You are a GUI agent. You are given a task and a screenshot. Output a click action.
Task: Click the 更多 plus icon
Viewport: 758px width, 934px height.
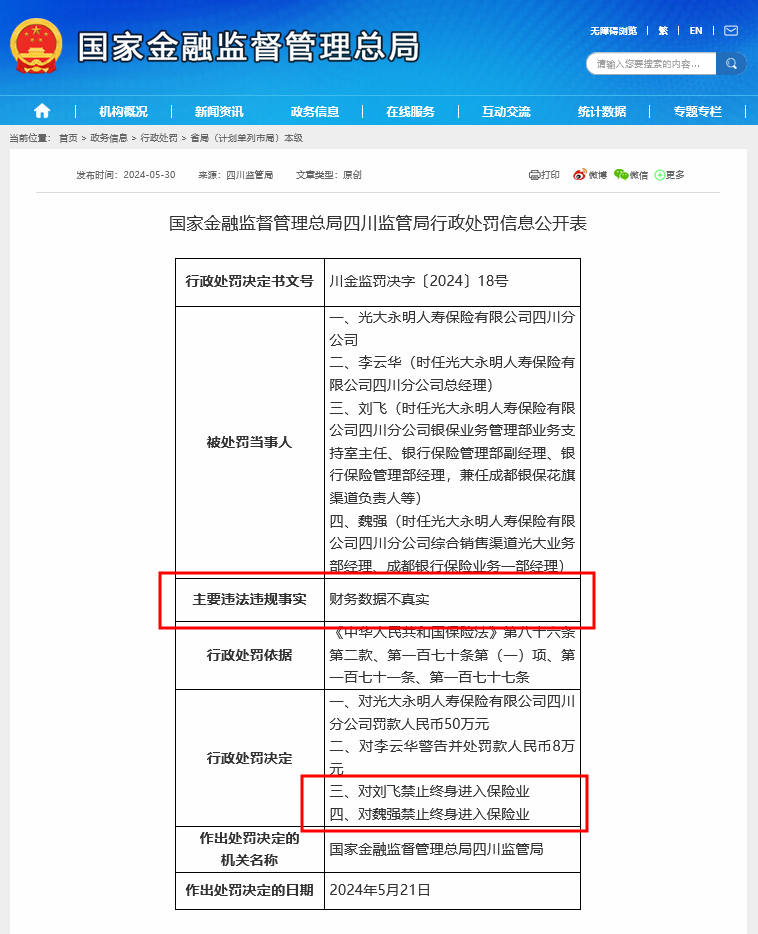pos(669,175)
